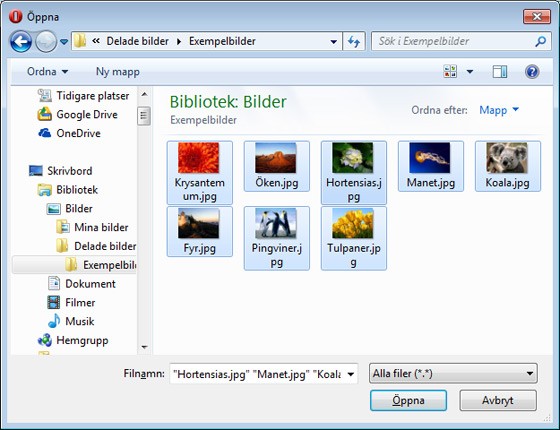Select Bibliotek in the tree
Image resolution: width=560 pixels, height=430 pixels.
coord(68,190)
